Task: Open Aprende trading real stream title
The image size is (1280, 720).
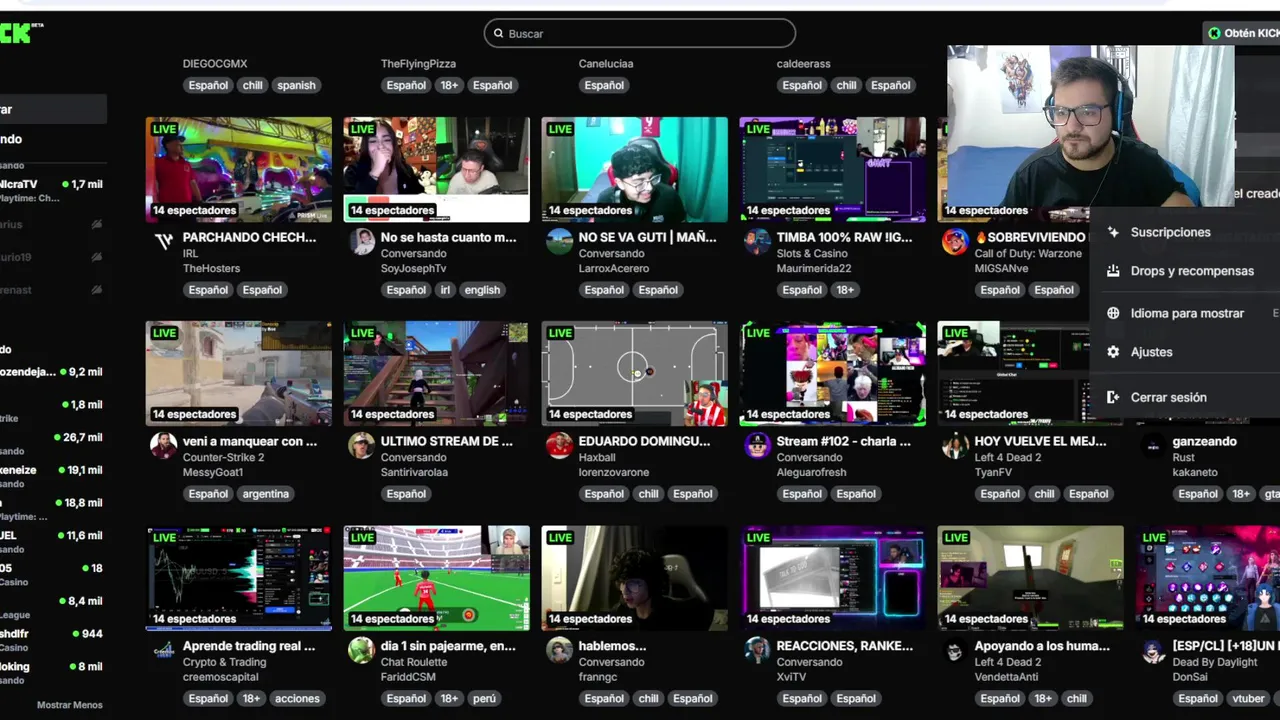Action: (x=249, y=646)
